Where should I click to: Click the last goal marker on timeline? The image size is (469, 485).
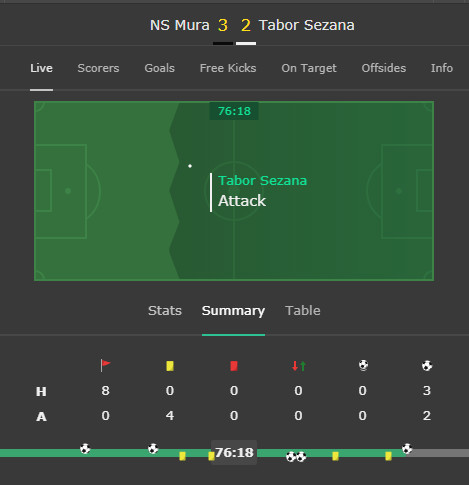(x=407, y=449)
